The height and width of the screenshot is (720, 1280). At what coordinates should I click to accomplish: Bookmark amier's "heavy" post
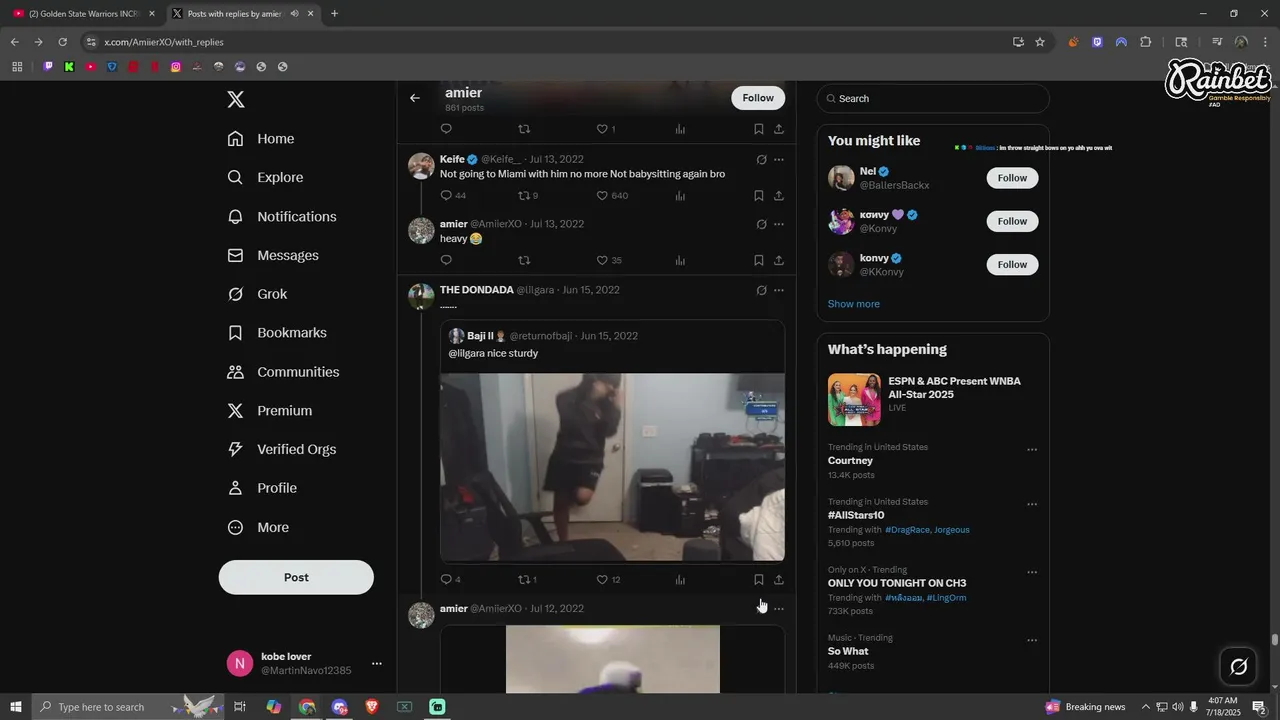click(759, 260)
